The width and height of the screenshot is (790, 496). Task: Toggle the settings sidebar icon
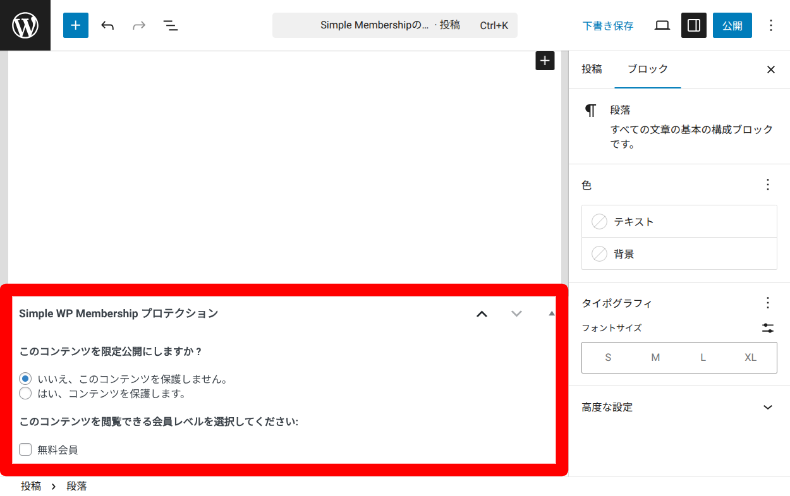pos(694,25)
